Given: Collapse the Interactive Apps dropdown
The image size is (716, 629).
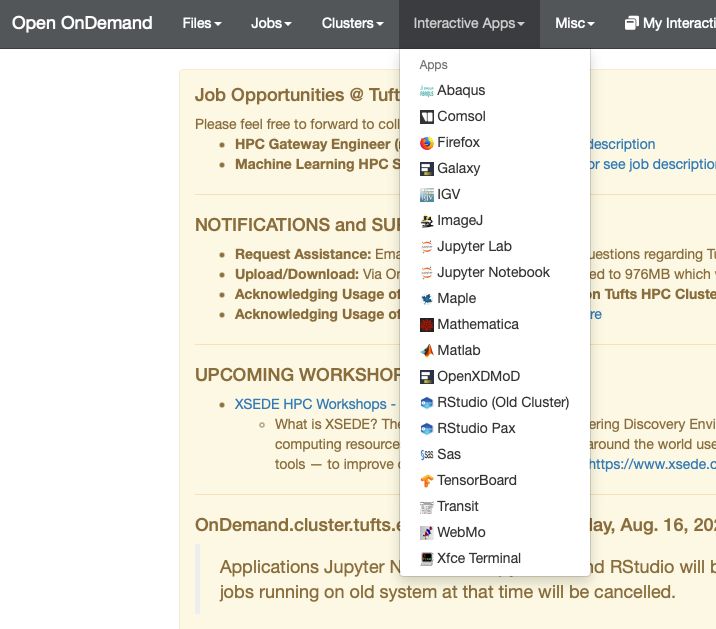Looking at the screenshot, I should point(469,23).
